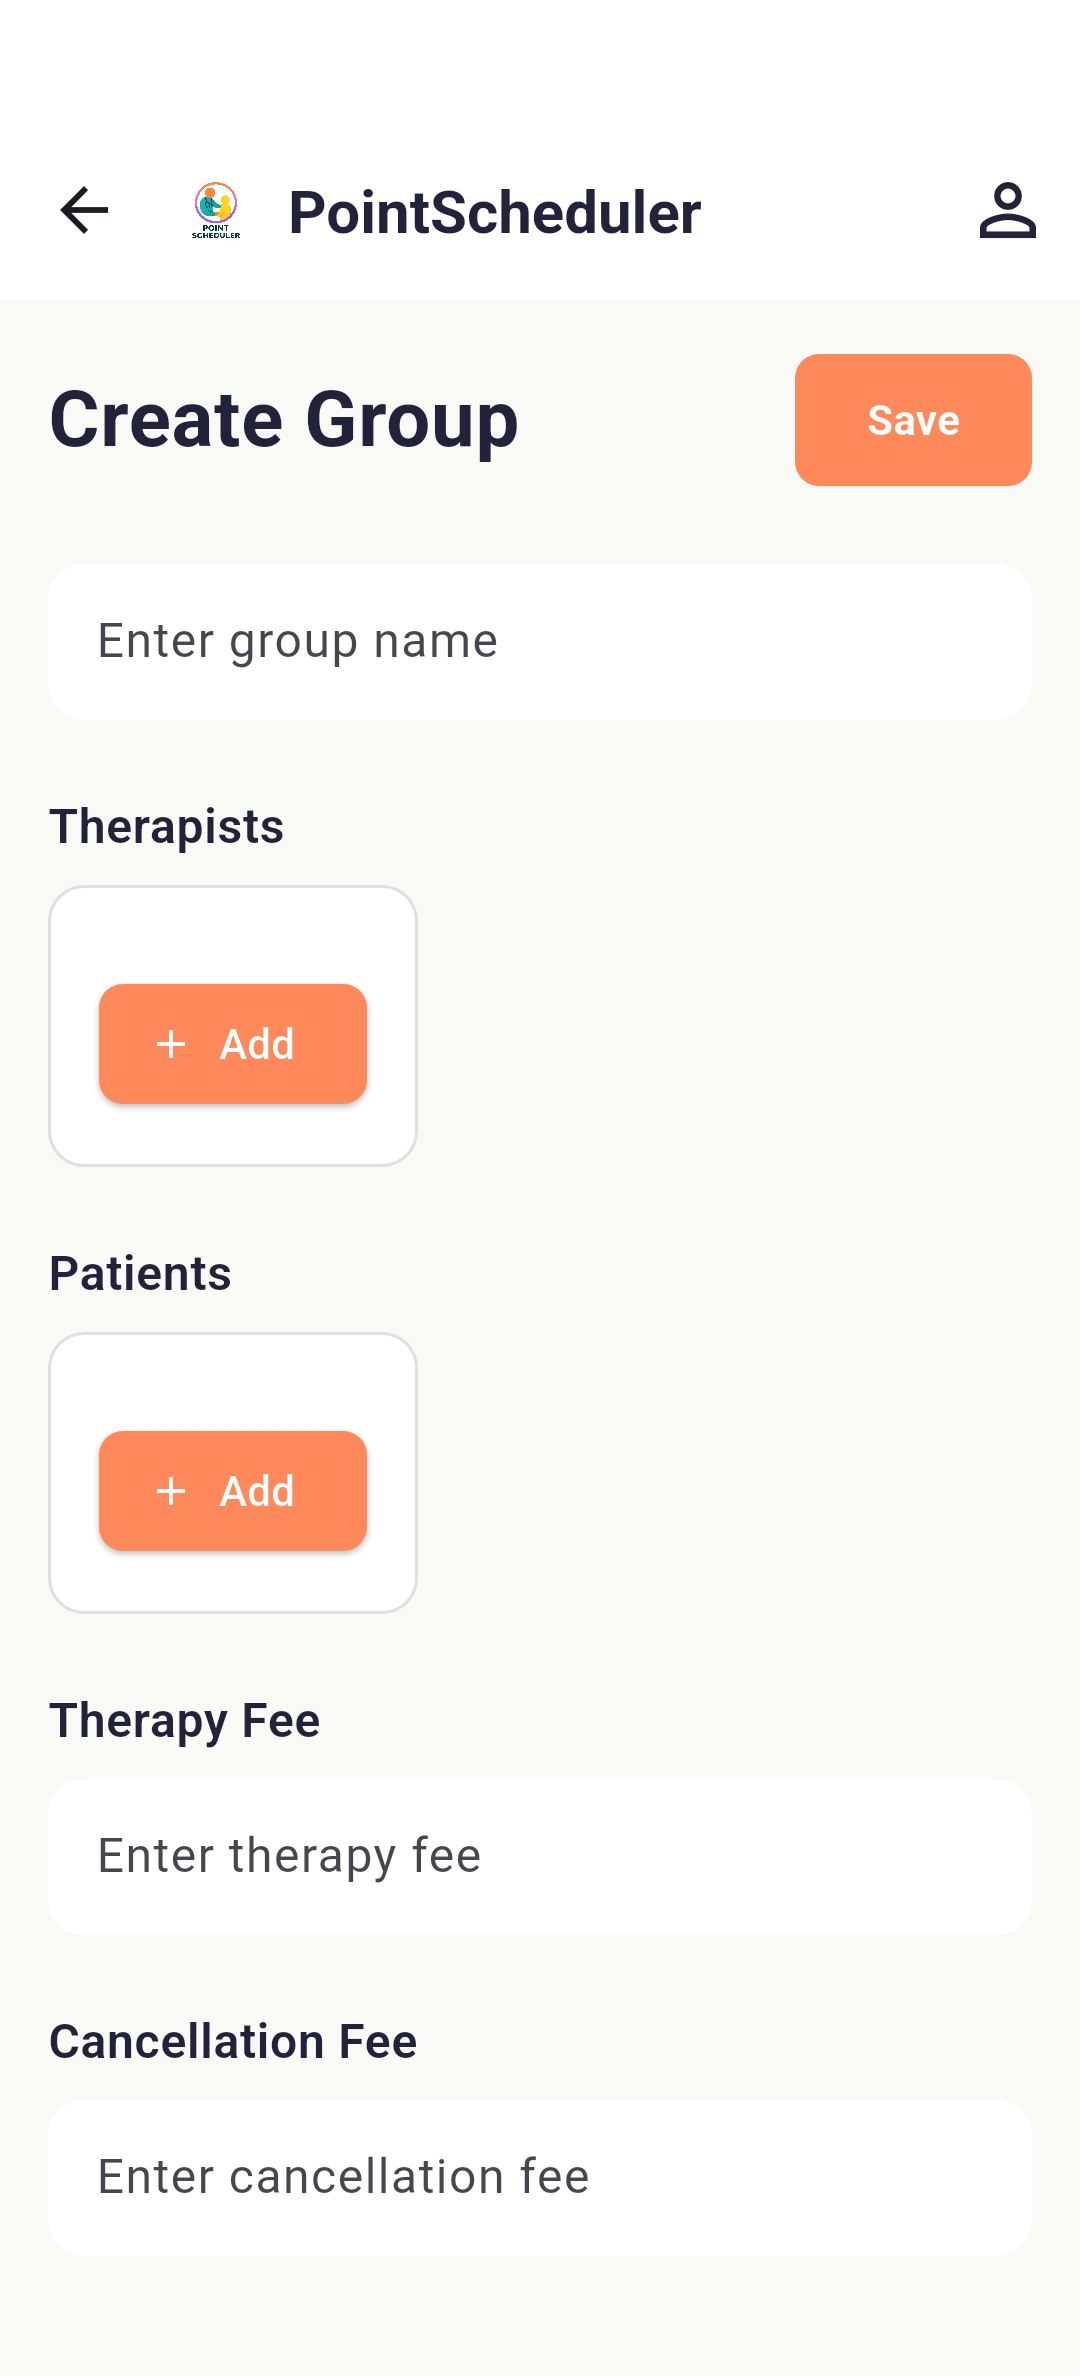Click the blank header area beside the profile icon

840,211
